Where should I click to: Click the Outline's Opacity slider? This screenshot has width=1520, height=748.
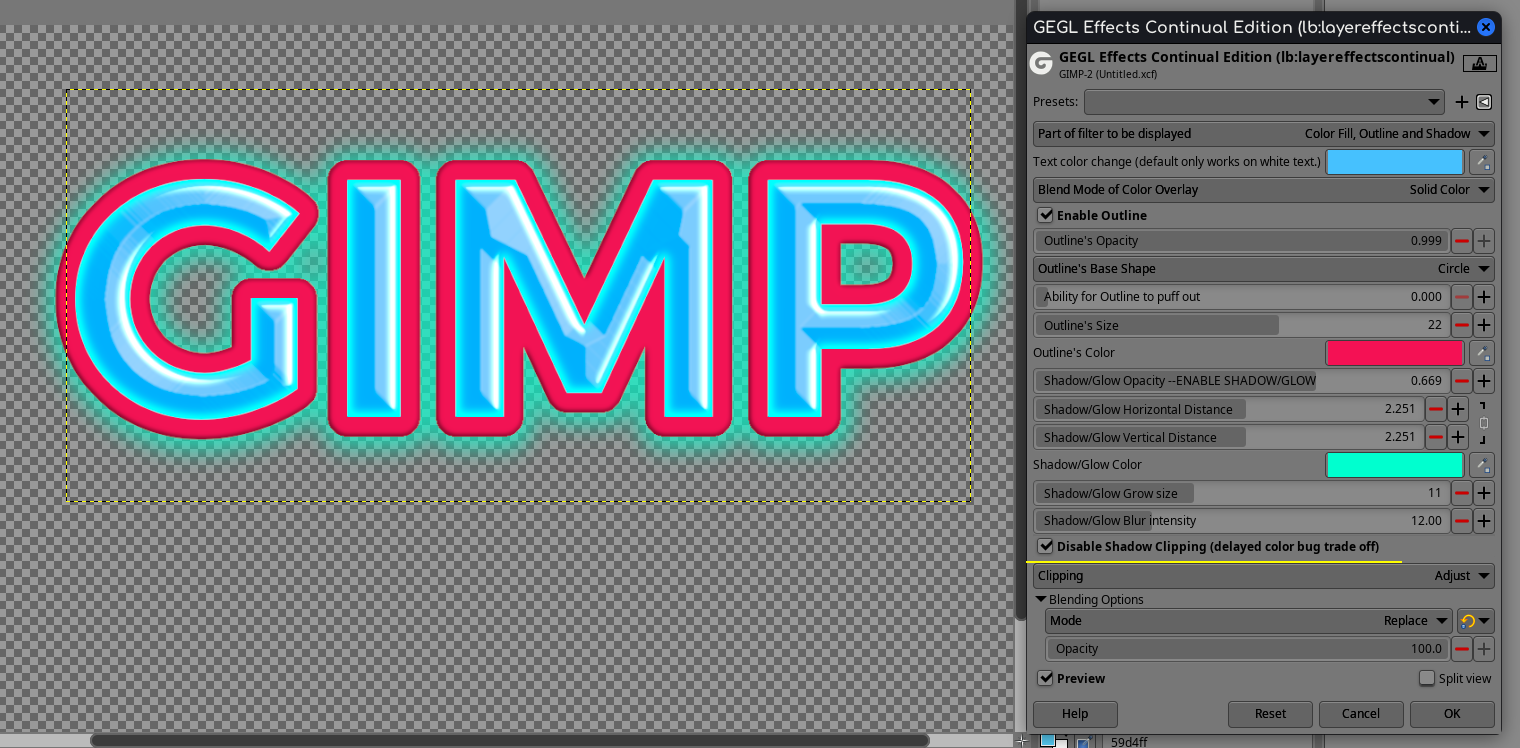tap(1241, 241)
